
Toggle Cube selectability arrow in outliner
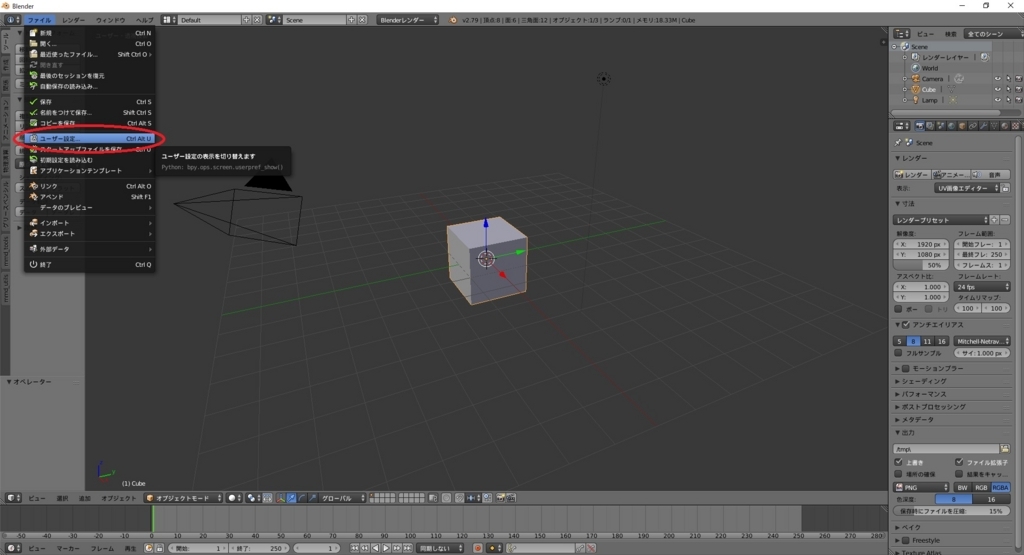click(1008, 89)
